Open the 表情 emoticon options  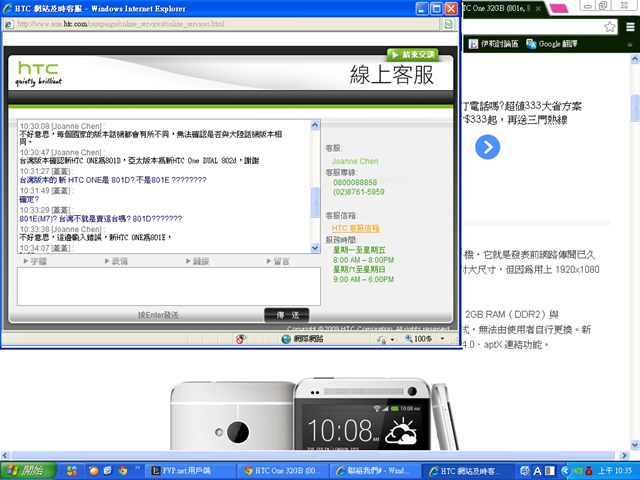coord(116,261)
